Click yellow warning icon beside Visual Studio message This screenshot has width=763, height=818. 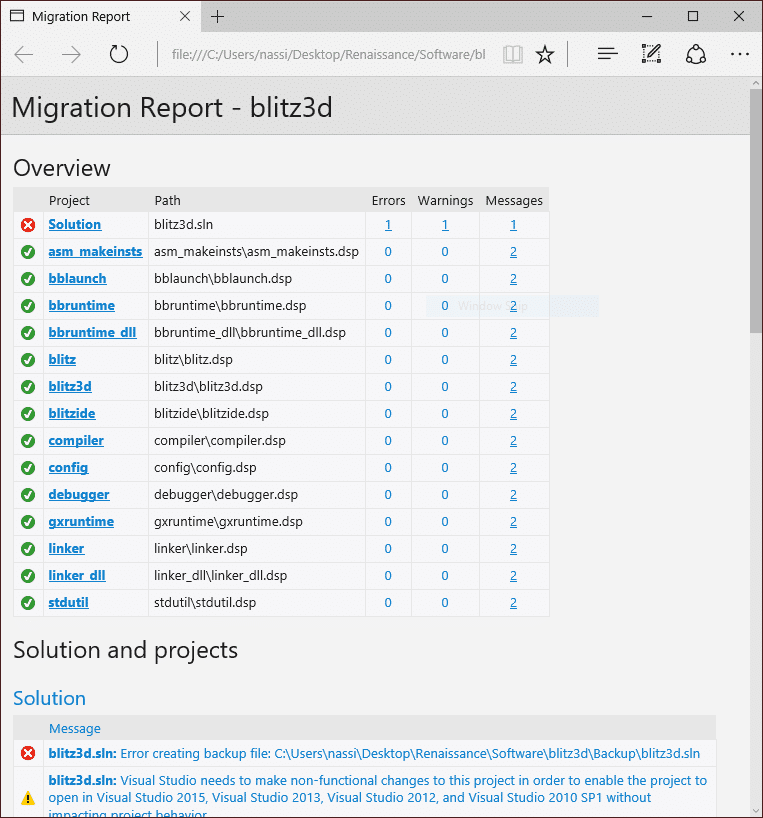coord(28,798)
